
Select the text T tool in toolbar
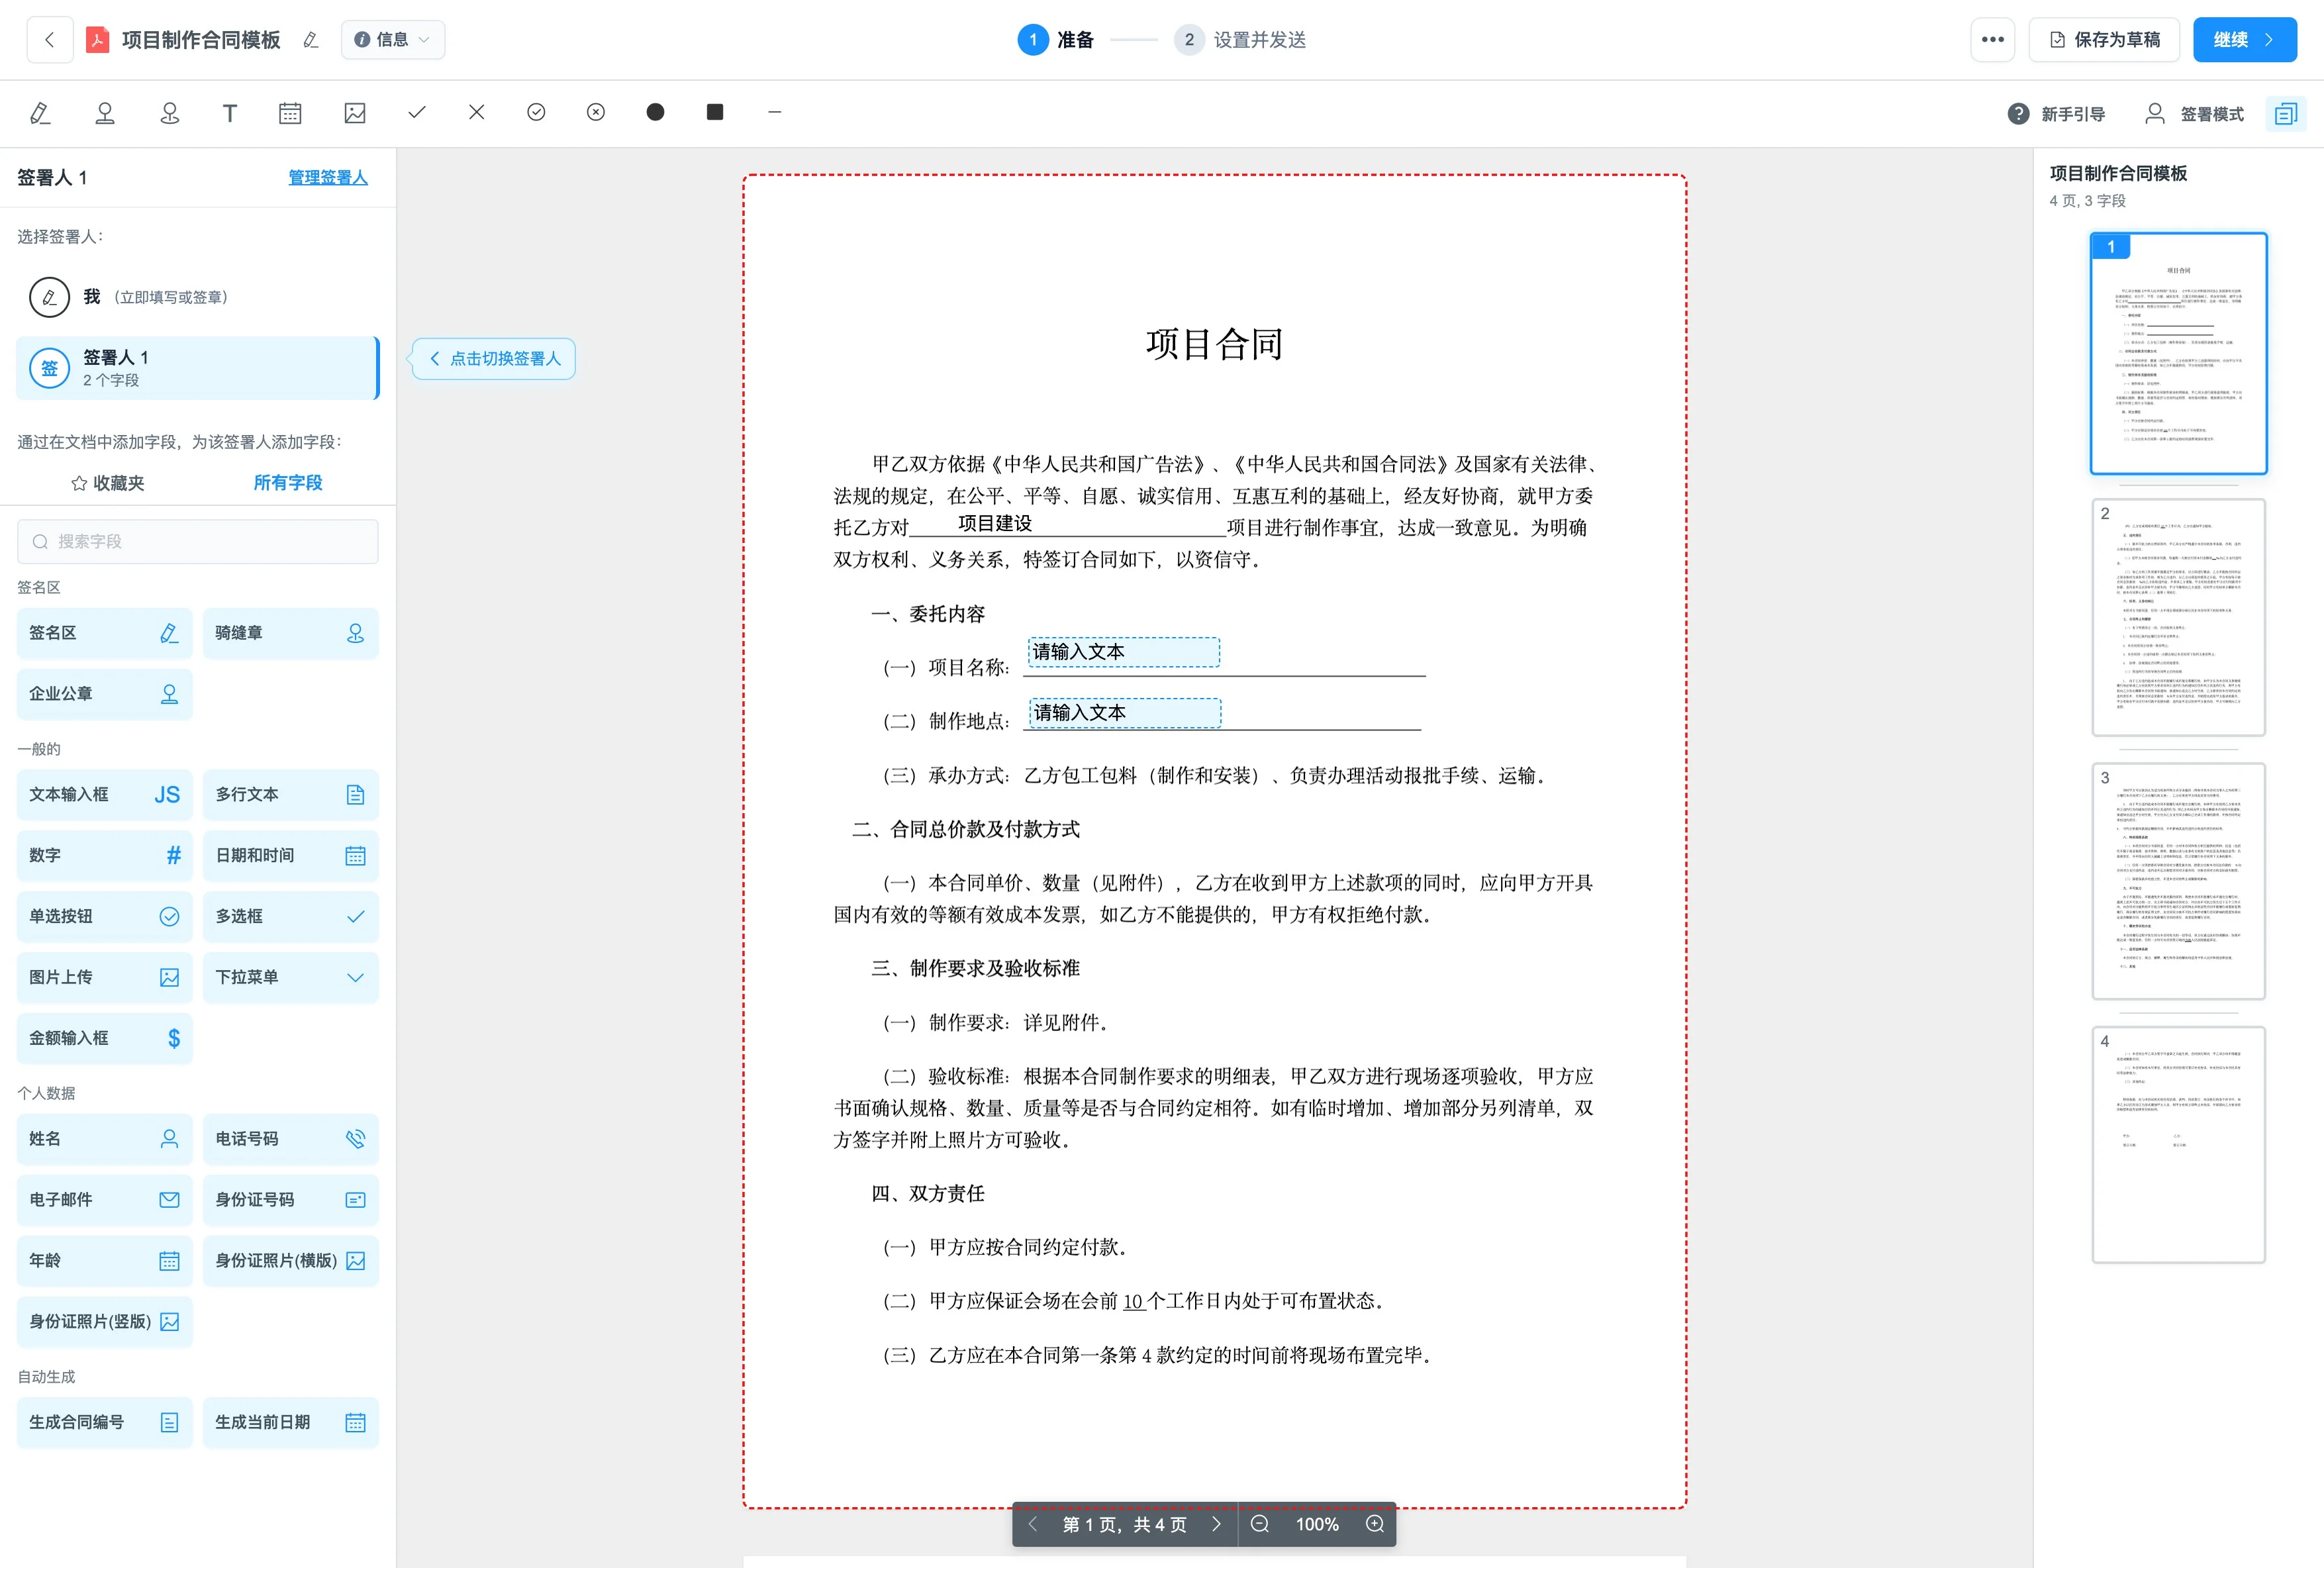230,113
